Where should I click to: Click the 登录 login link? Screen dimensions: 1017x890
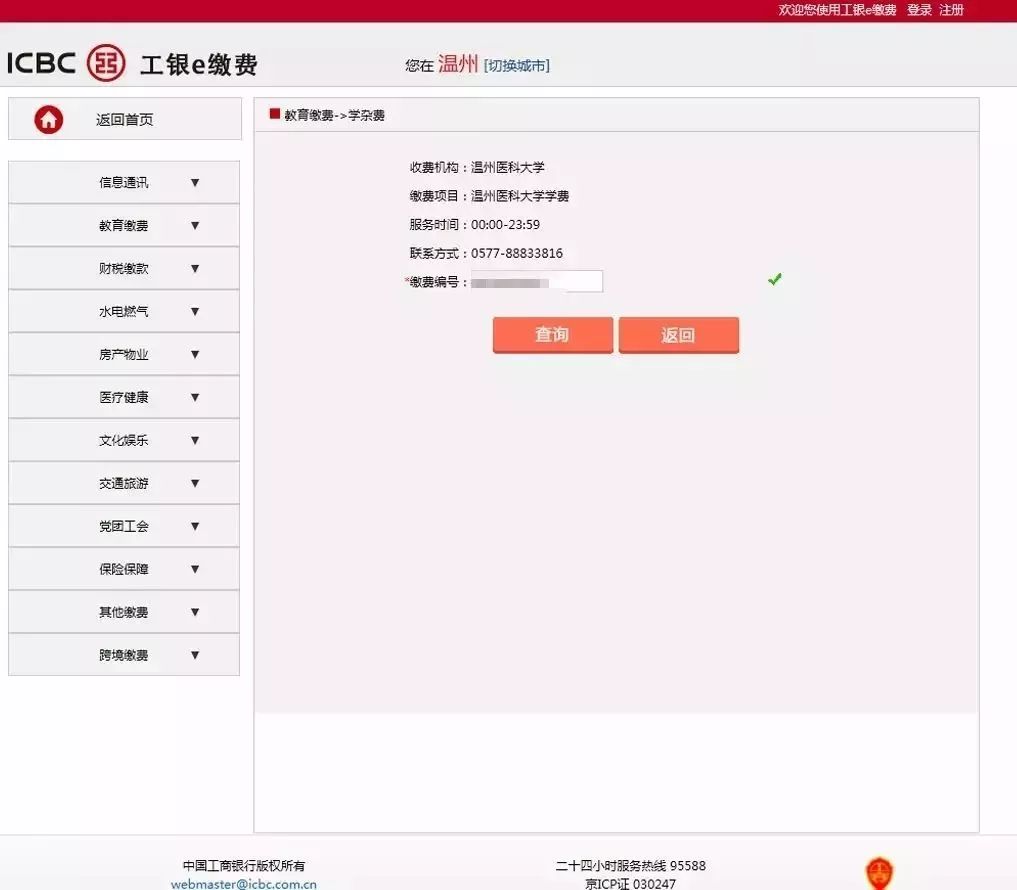click(x=919, y=10)
